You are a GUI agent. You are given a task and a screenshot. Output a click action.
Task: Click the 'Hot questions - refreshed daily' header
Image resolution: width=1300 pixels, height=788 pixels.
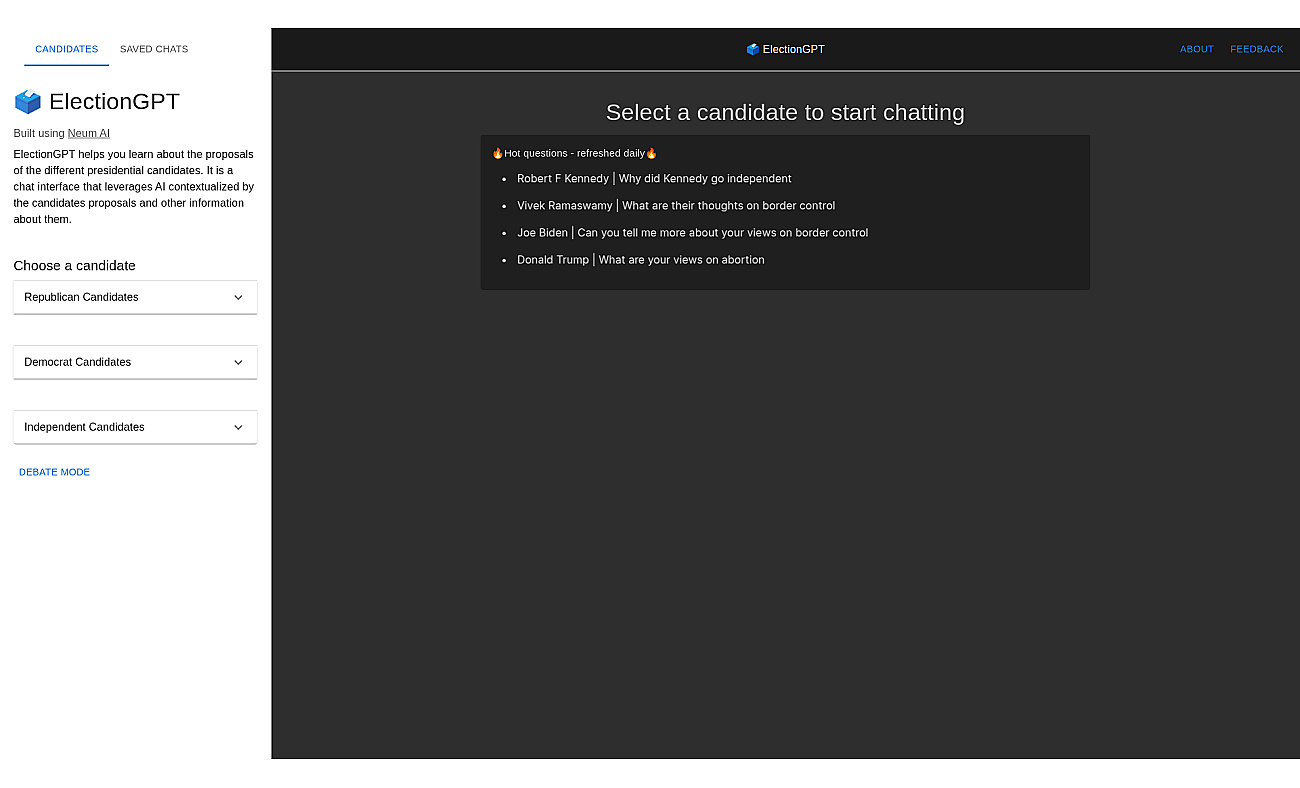[574, 153]
